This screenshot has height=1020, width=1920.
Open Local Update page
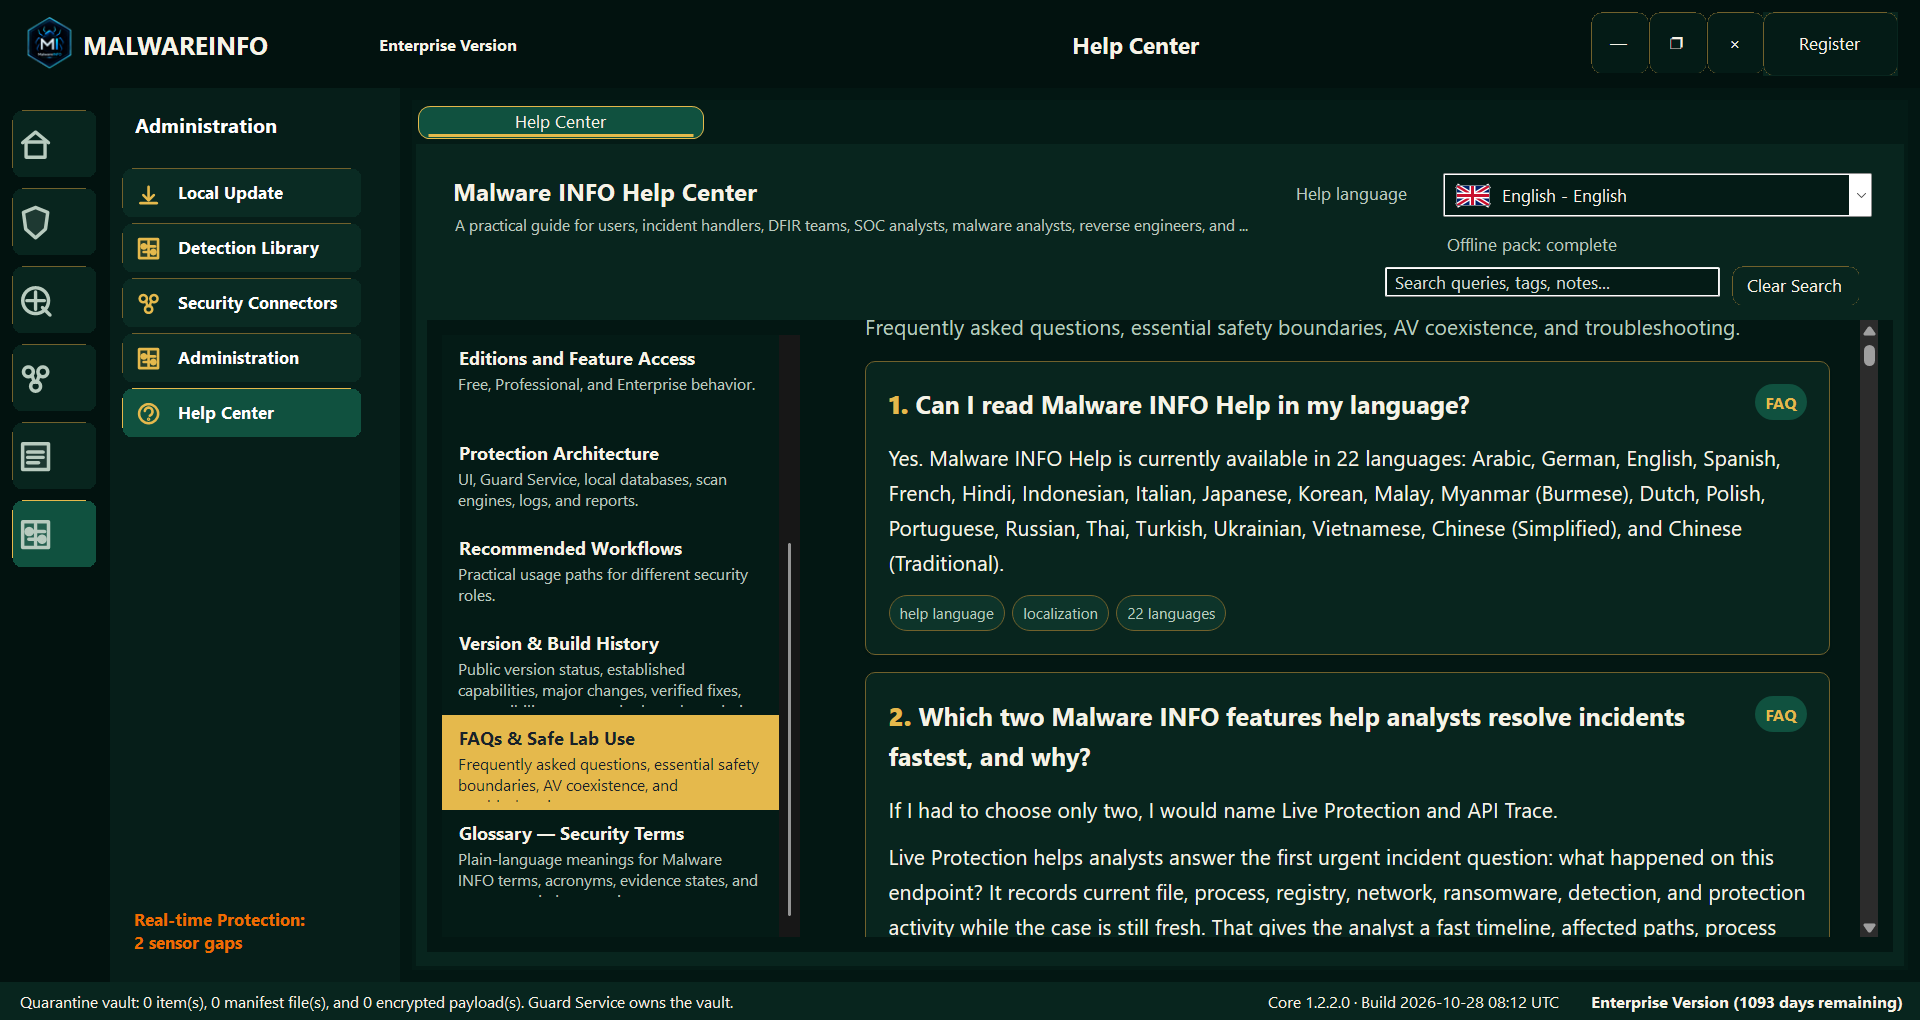(x=242, y=194)
